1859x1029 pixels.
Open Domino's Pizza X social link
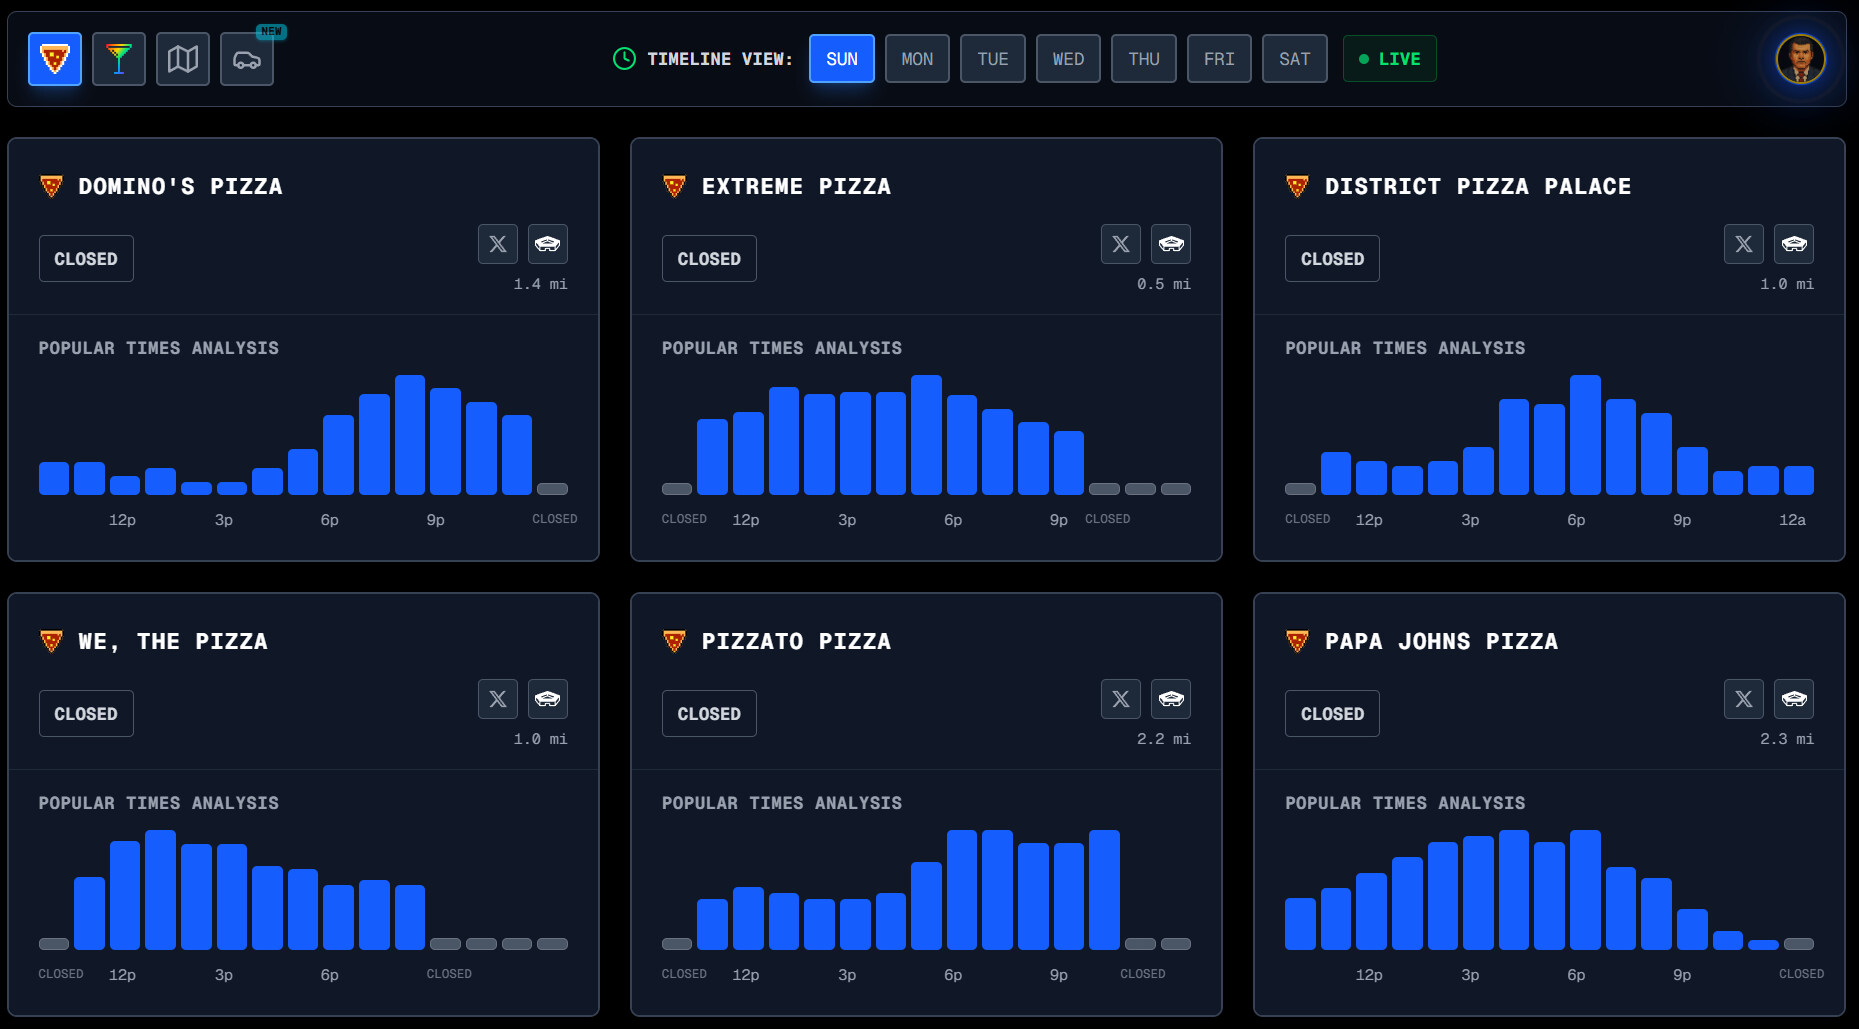(498, 244)
